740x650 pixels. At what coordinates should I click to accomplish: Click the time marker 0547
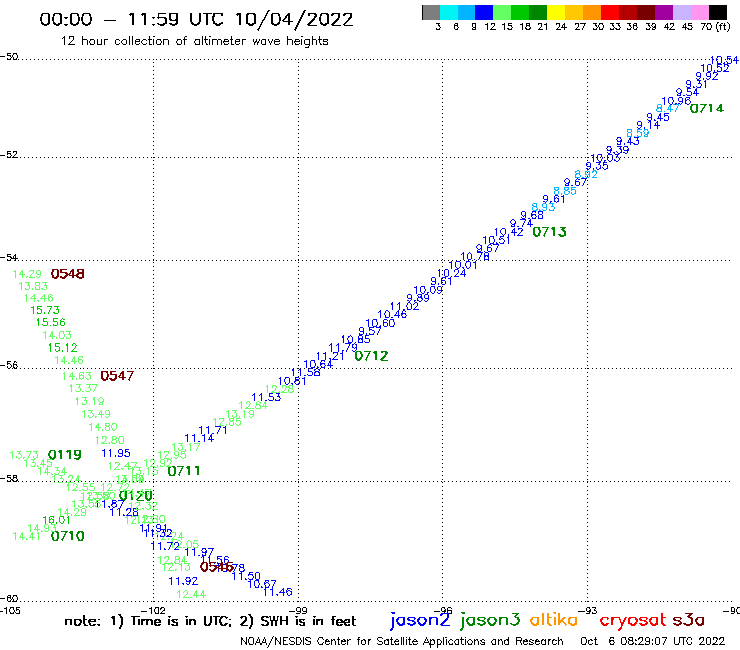[117, 376]
